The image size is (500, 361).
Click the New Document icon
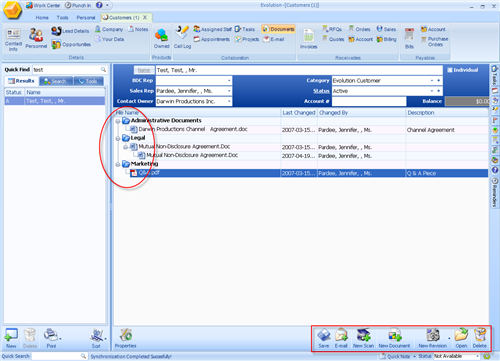(394, 338)
